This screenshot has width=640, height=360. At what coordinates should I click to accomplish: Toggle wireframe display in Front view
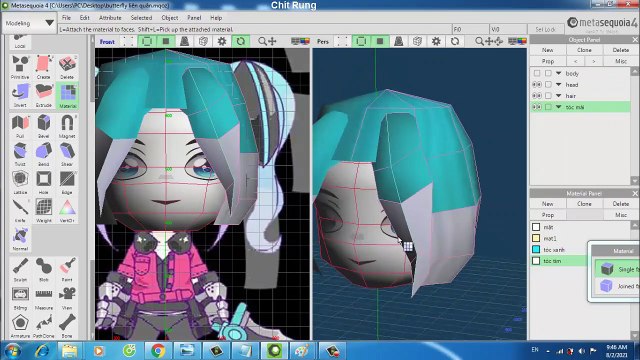click(x=147, y=41)
